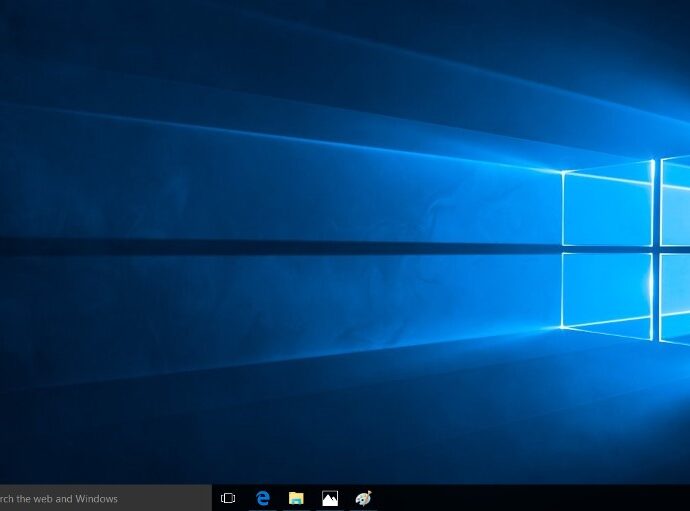This screenshot has width=690, height=511.
Task: Click the vertical divider between Windows logo panes
Action: point(656,250)
